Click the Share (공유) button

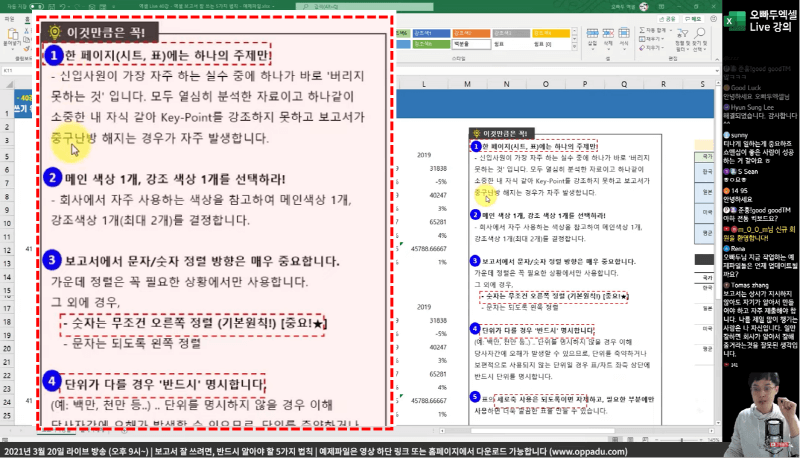(667, 19)
